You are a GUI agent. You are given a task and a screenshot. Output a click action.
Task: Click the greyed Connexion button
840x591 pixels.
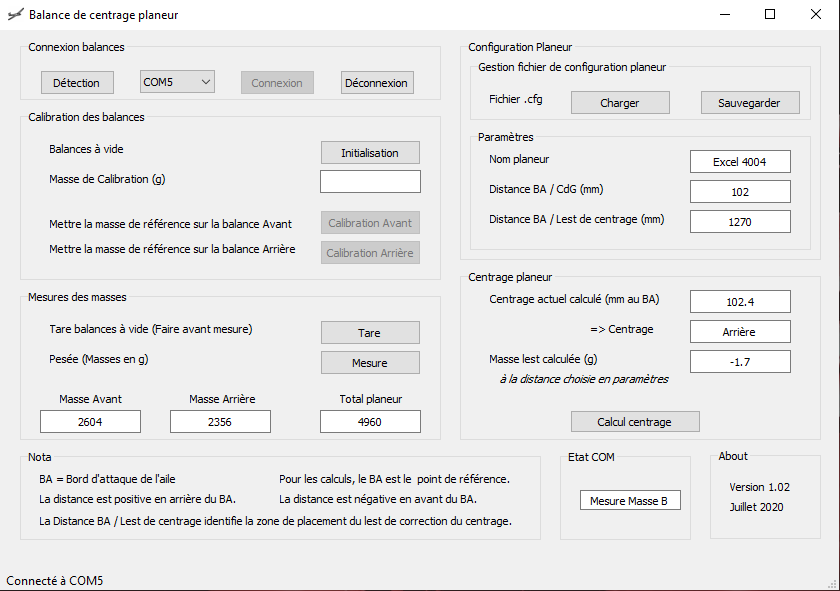click(277, 83)
